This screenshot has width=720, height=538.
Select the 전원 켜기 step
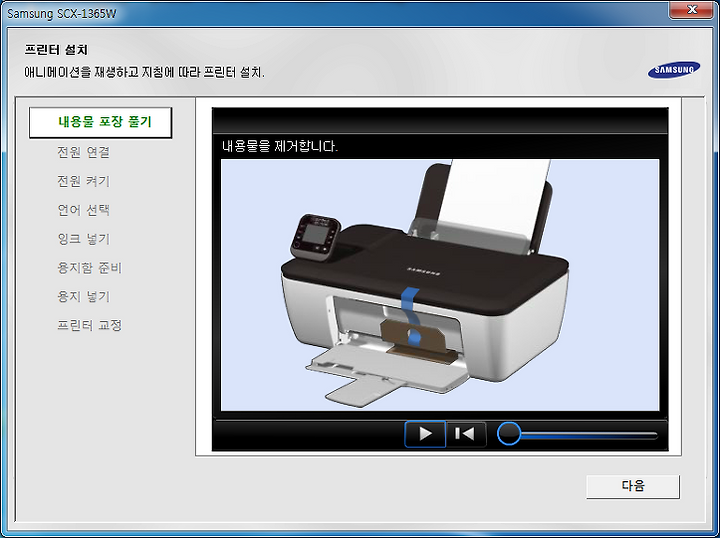coord(84,181)
